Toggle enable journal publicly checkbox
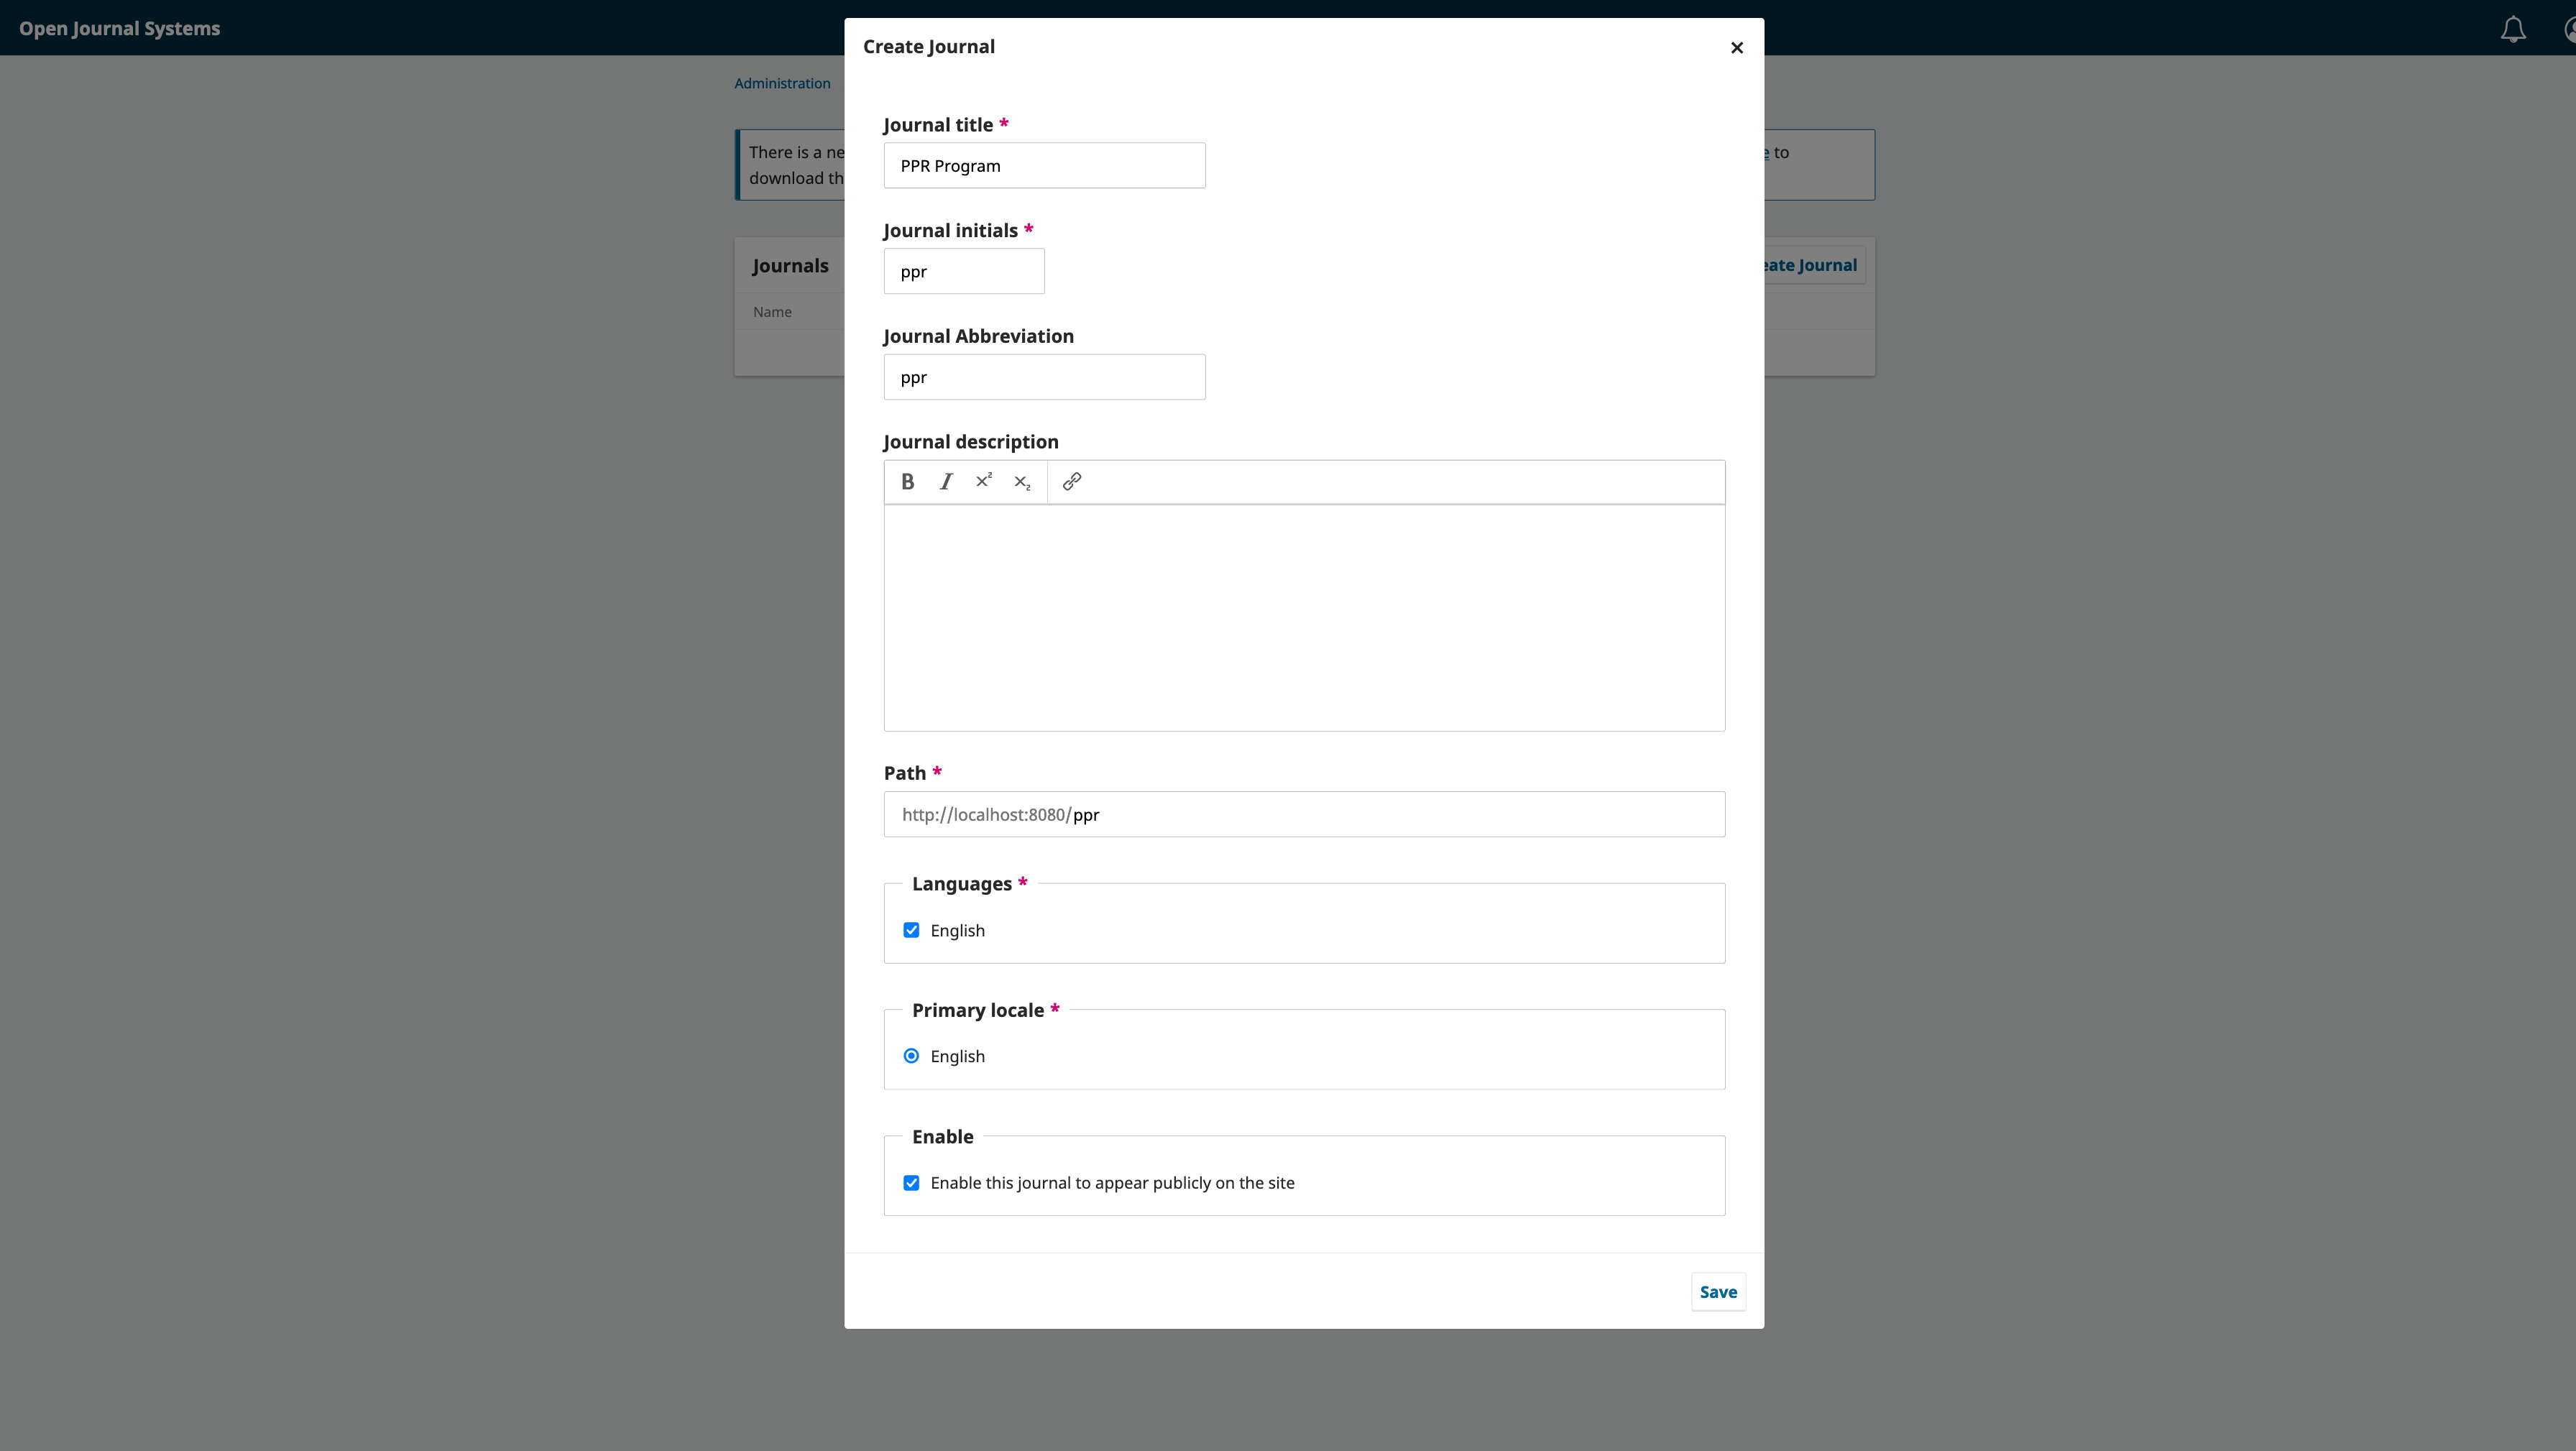The image size is (2576, 1451). coord(911,1183)
